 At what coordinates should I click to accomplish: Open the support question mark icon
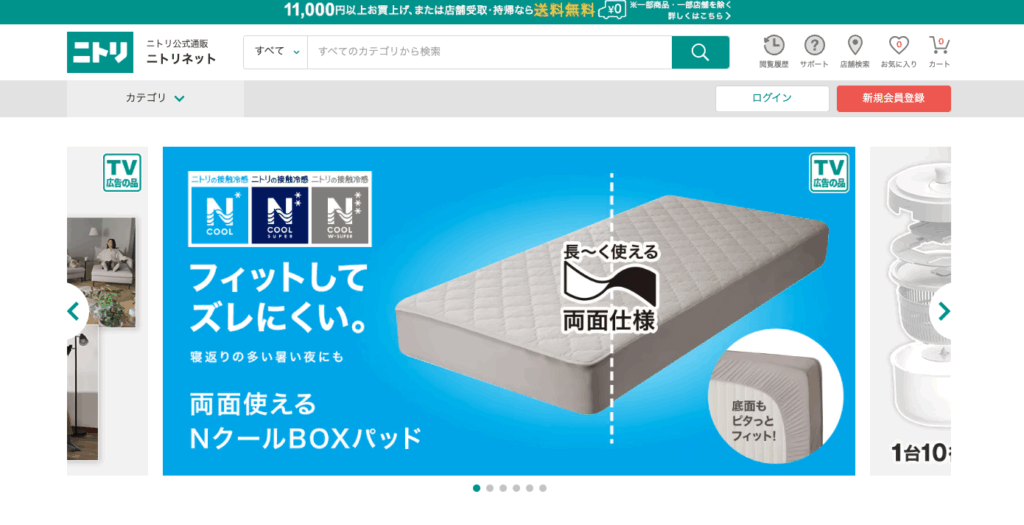[x=814, y=45]
